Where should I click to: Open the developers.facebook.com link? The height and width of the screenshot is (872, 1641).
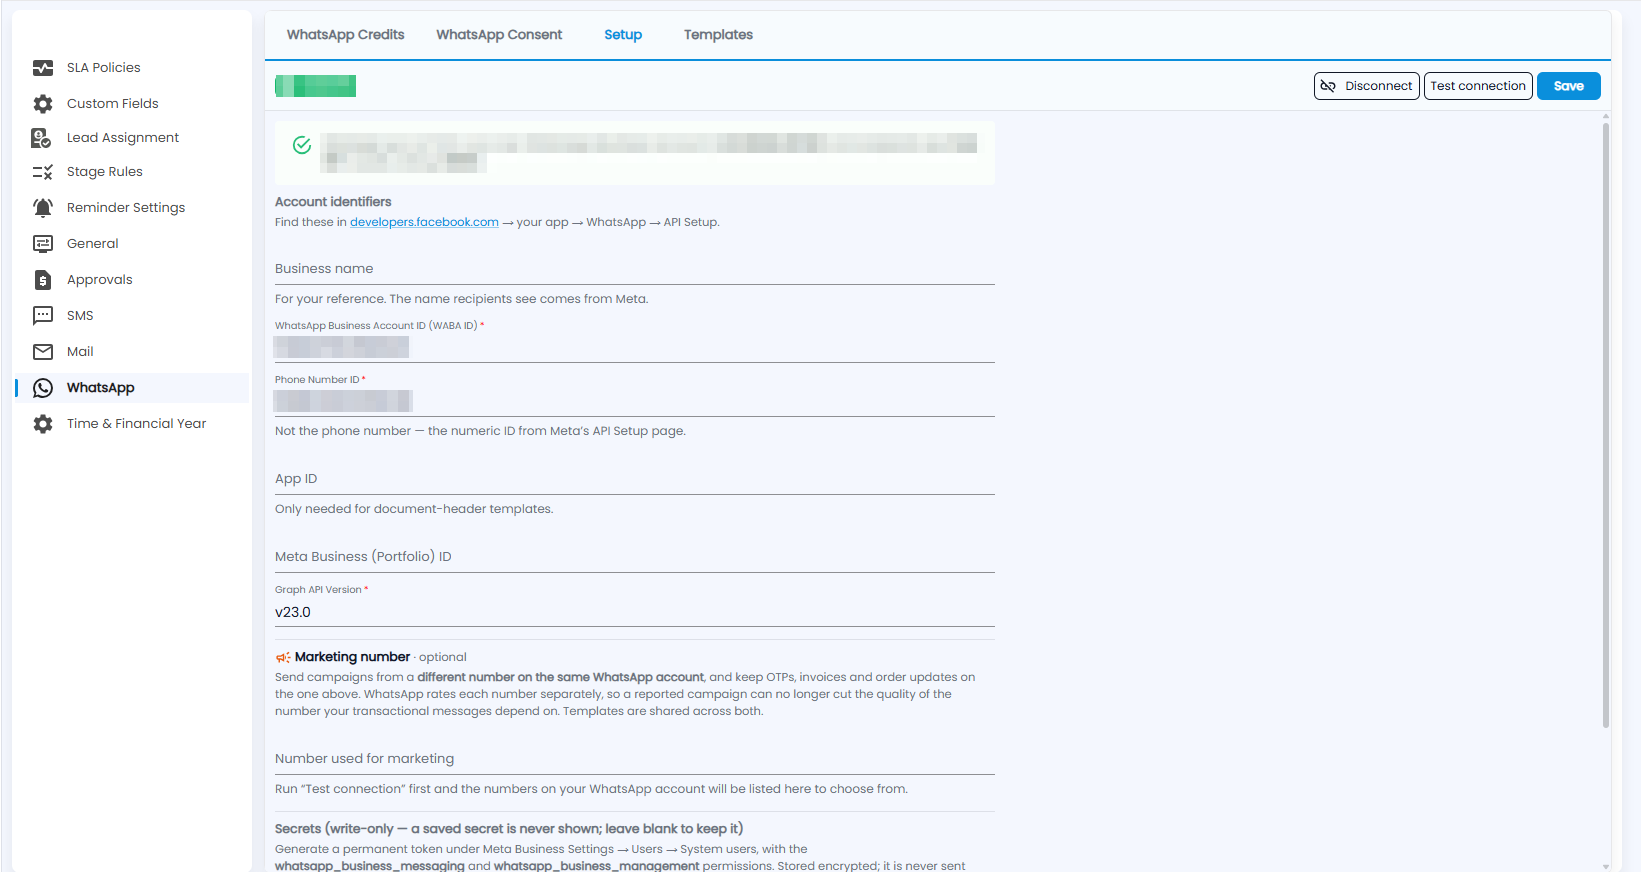[x=424, y=222]
